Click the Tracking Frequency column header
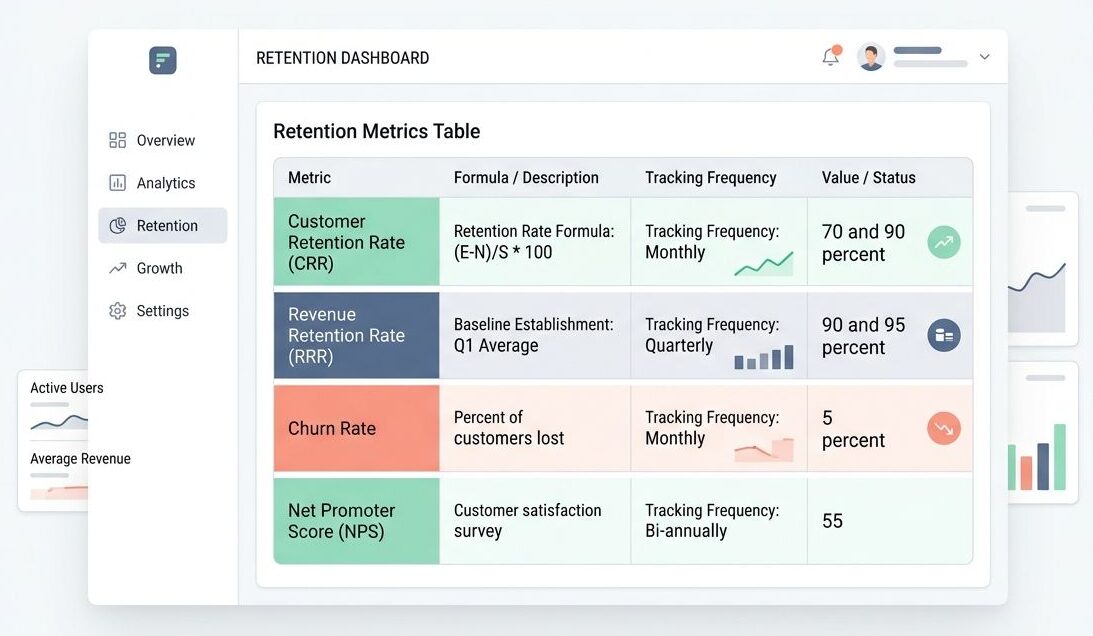The image size is (1093, 636). [x=710, y=177]
